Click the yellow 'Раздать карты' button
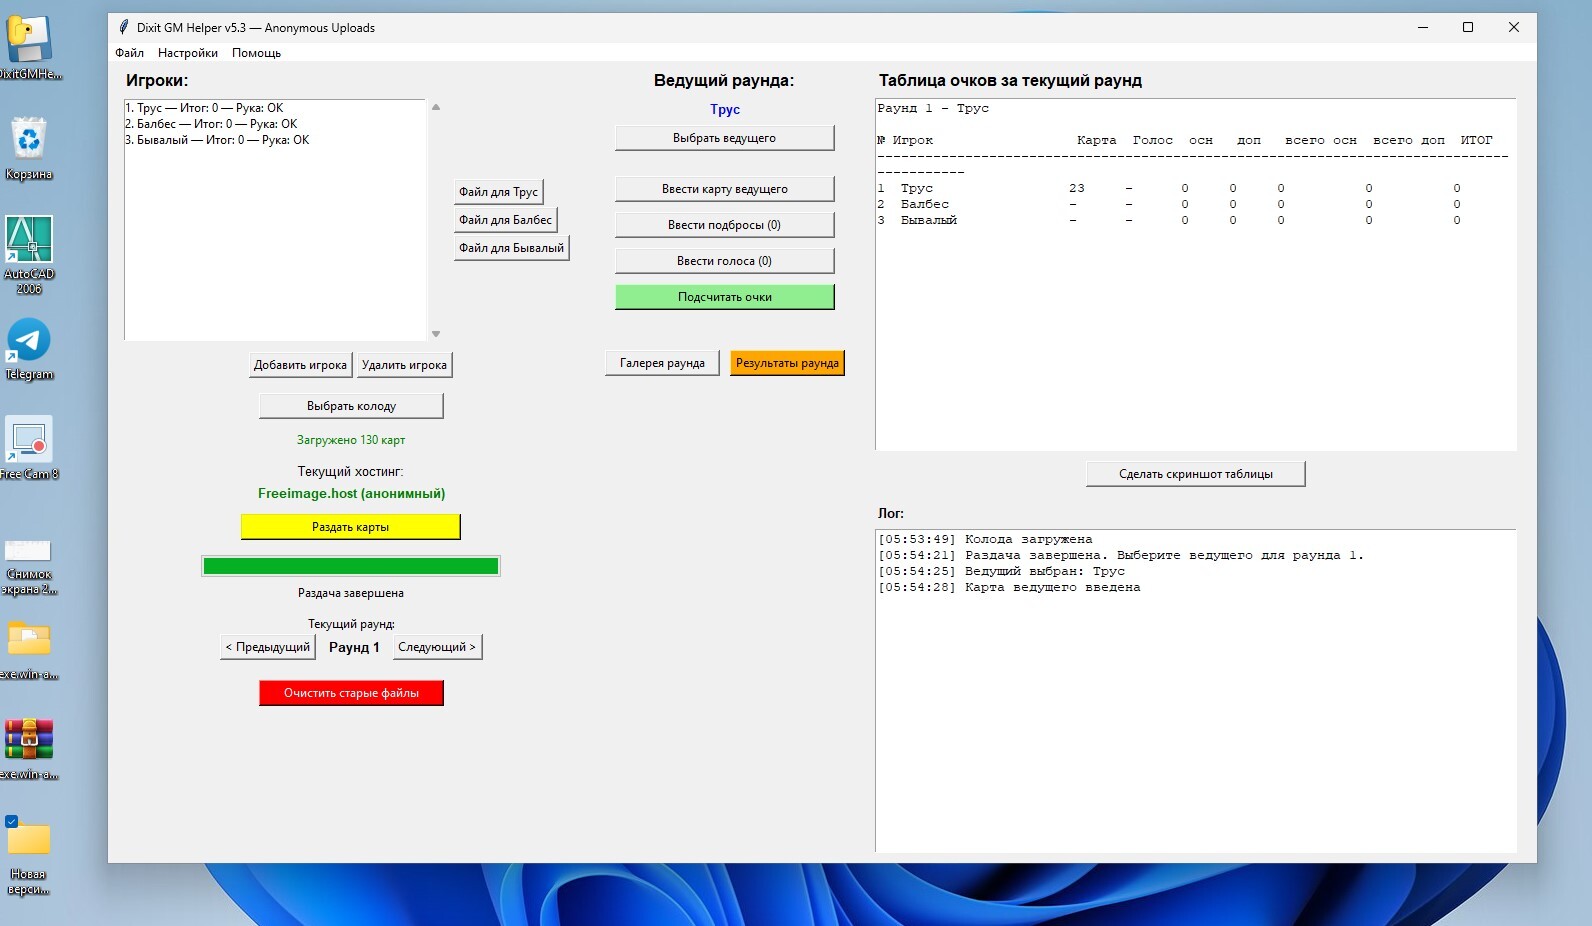Image resolution: width=1592 pixels, height=926 pixels. click(x=351, y=527)
